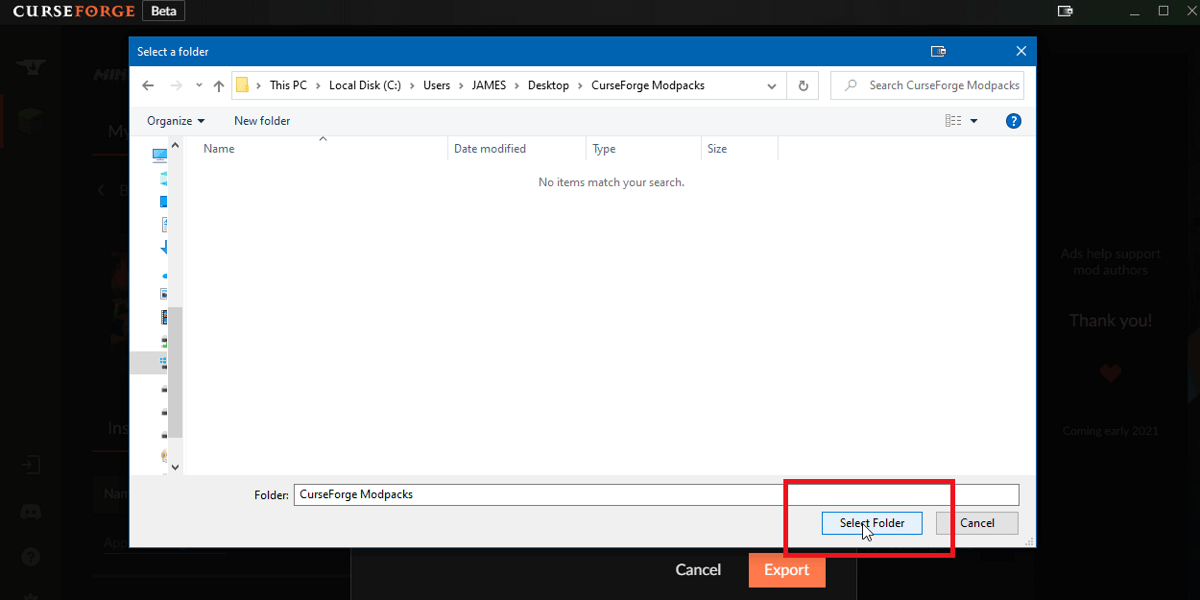Open the view options dropdown arrow
Viewport: 1200px width, 600px height.
[974, 121]
